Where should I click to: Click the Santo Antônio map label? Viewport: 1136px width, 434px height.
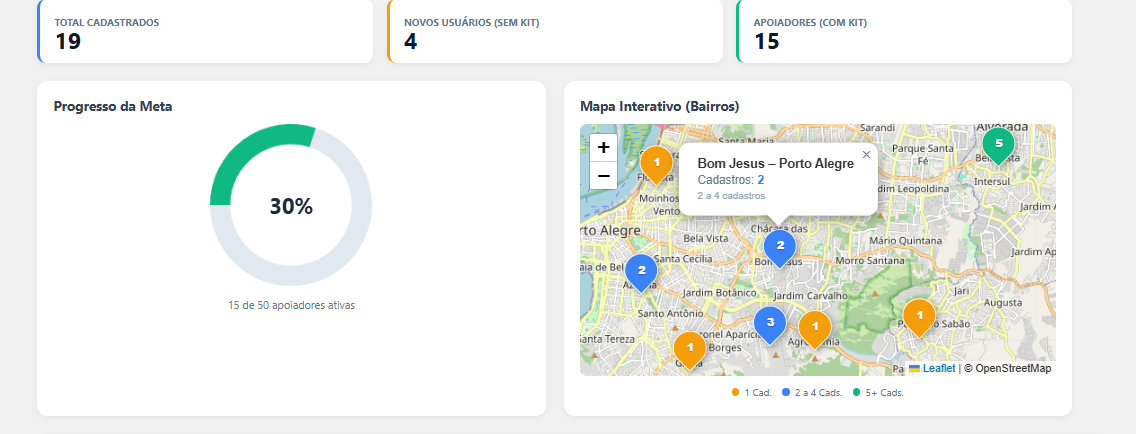(x=669, y=314)
